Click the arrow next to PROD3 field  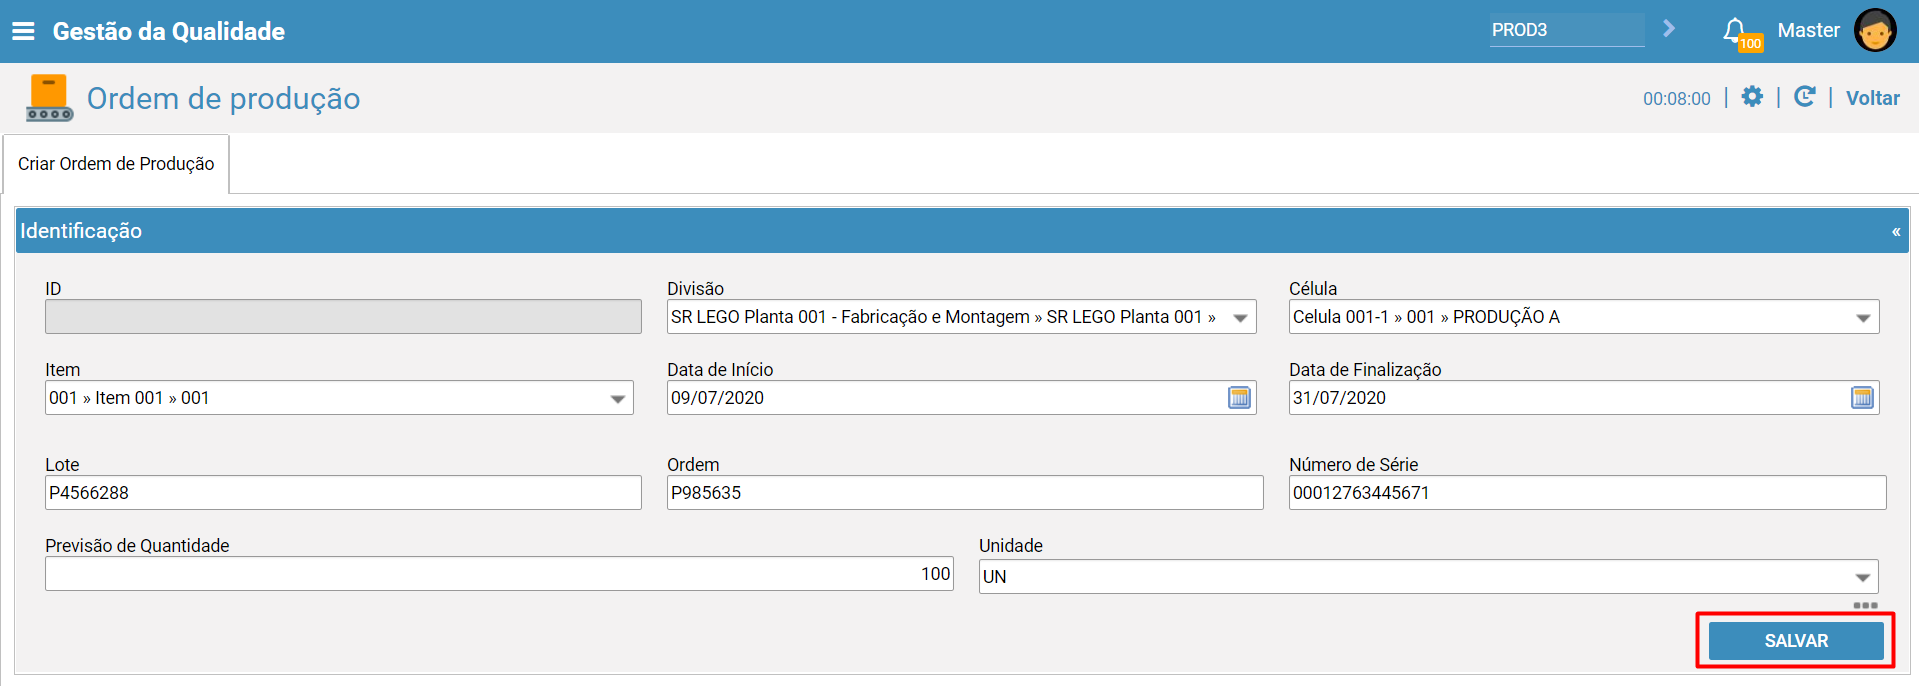(1669, 29)
